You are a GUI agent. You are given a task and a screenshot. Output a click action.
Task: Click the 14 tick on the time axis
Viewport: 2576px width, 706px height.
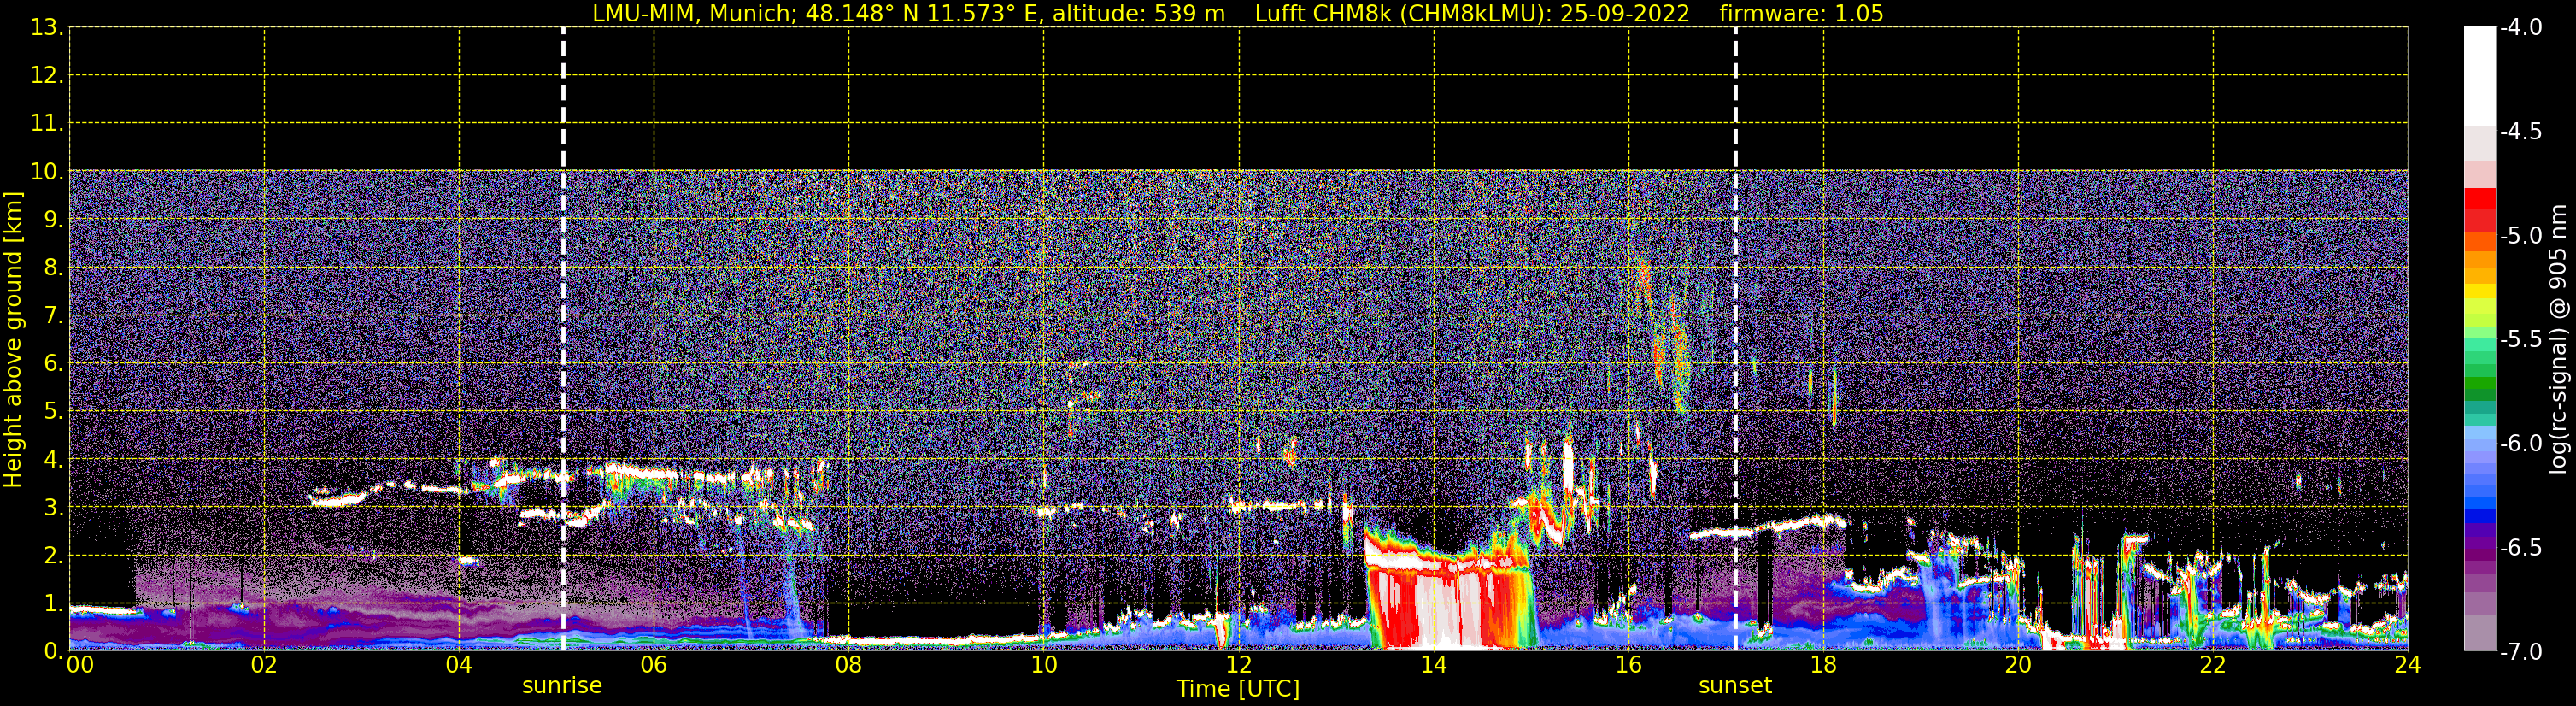pos(1434,665)
